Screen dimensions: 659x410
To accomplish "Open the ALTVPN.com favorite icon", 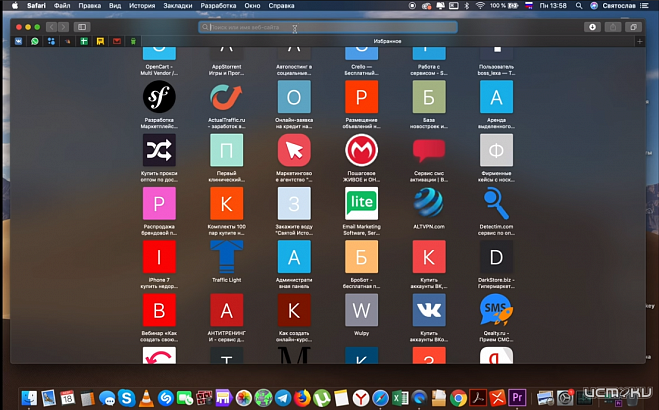I will click(428, 203).
